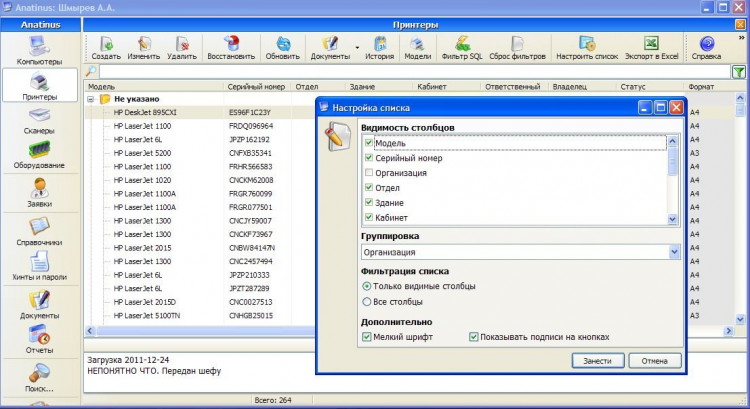Expand toolbar overflow chevron
The height and width of the screenshot is (409, 750).
[x=741, y=38]
